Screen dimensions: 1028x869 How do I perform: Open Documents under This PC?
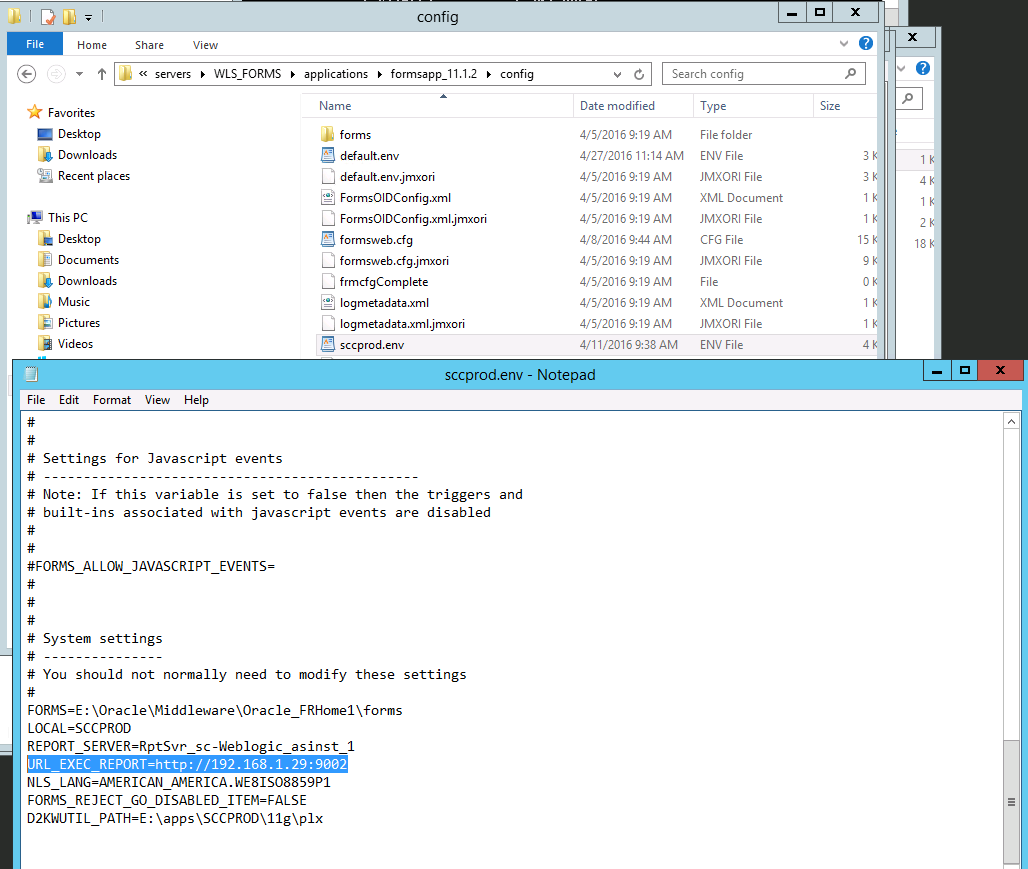[x=89, y=260]
